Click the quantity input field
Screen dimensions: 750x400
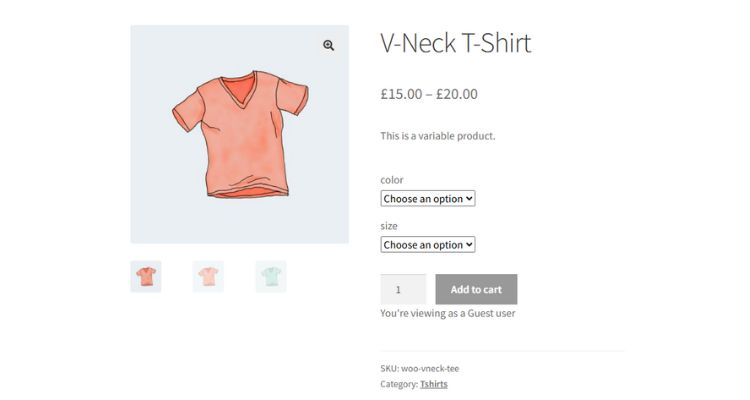click(x=402, y=290)
